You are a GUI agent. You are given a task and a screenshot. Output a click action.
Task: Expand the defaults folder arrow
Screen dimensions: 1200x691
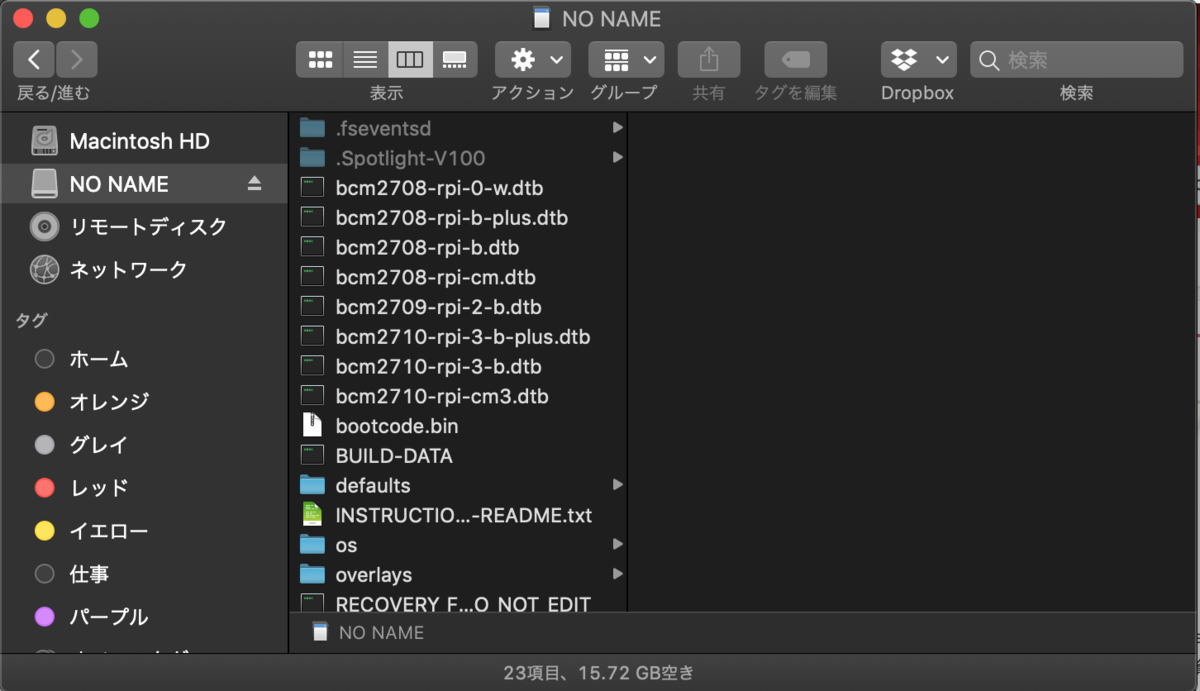[618, 485]
